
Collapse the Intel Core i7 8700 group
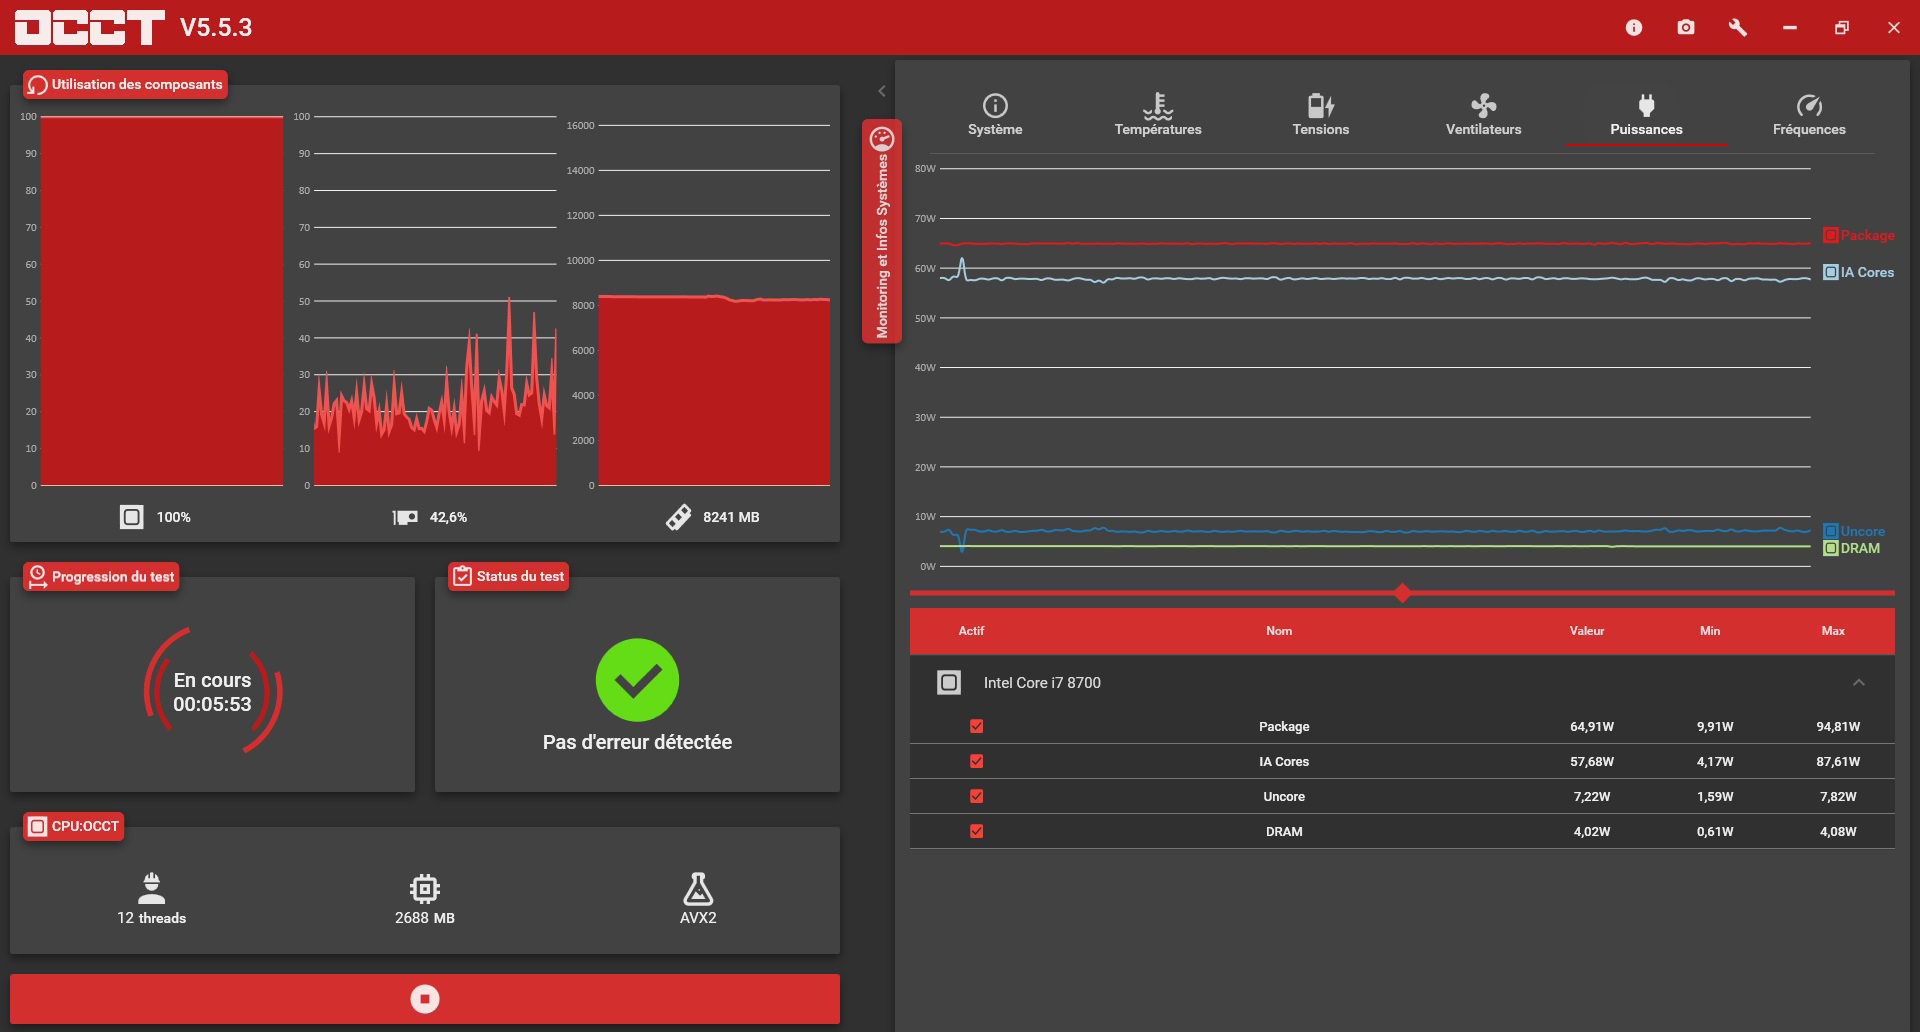tap(1859, 683)
